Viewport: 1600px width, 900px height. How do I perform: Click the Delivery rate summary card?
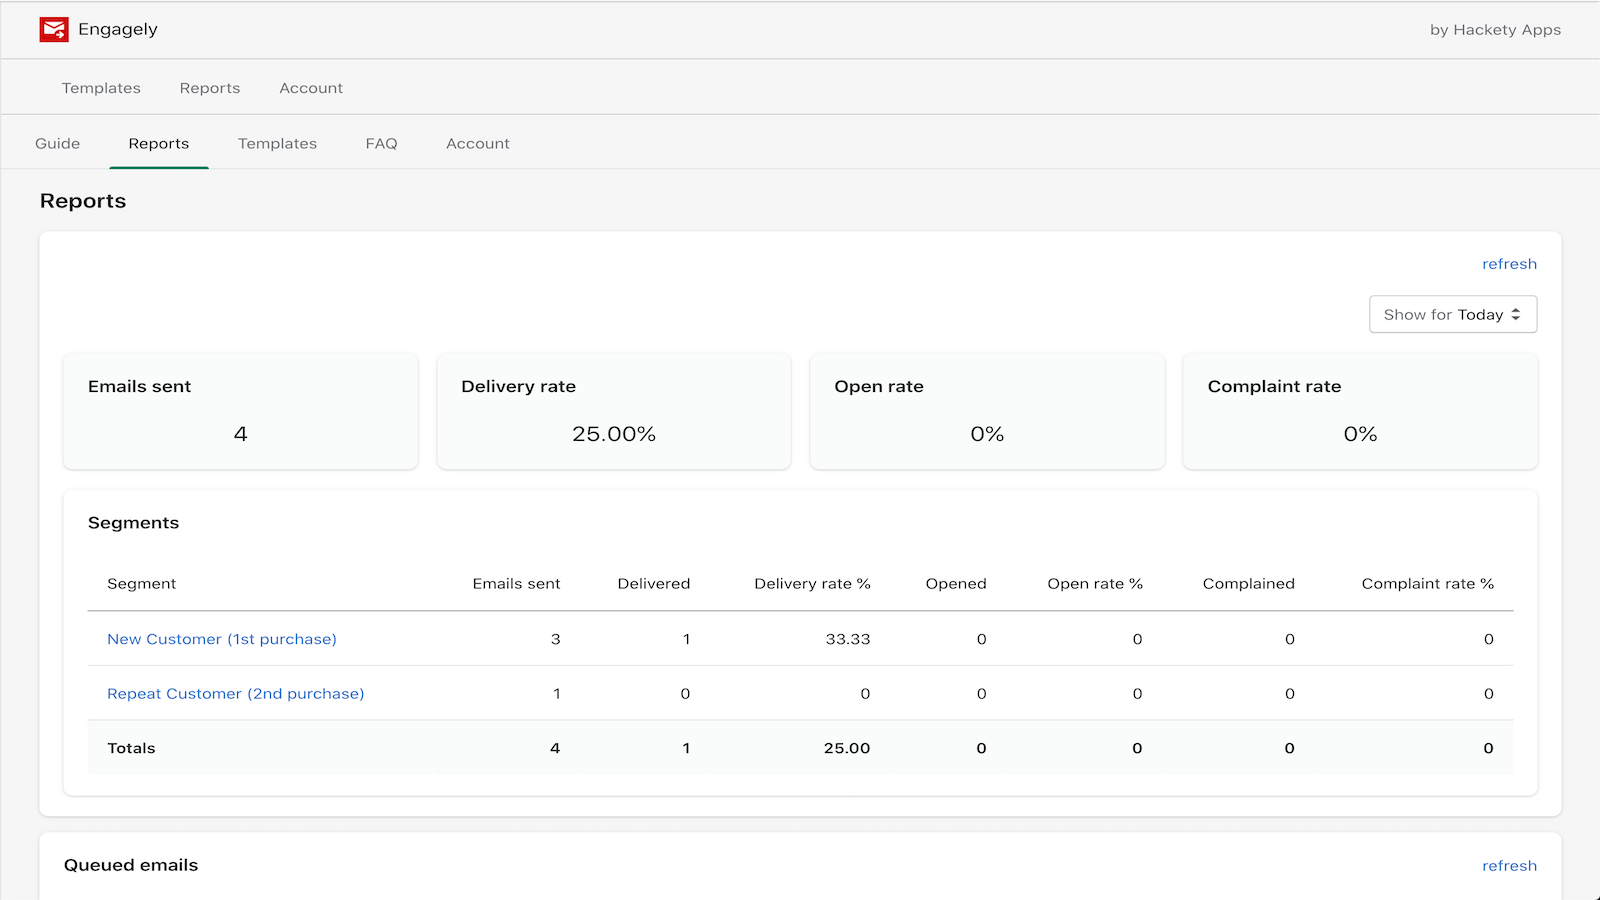click(x=613, y=411)
